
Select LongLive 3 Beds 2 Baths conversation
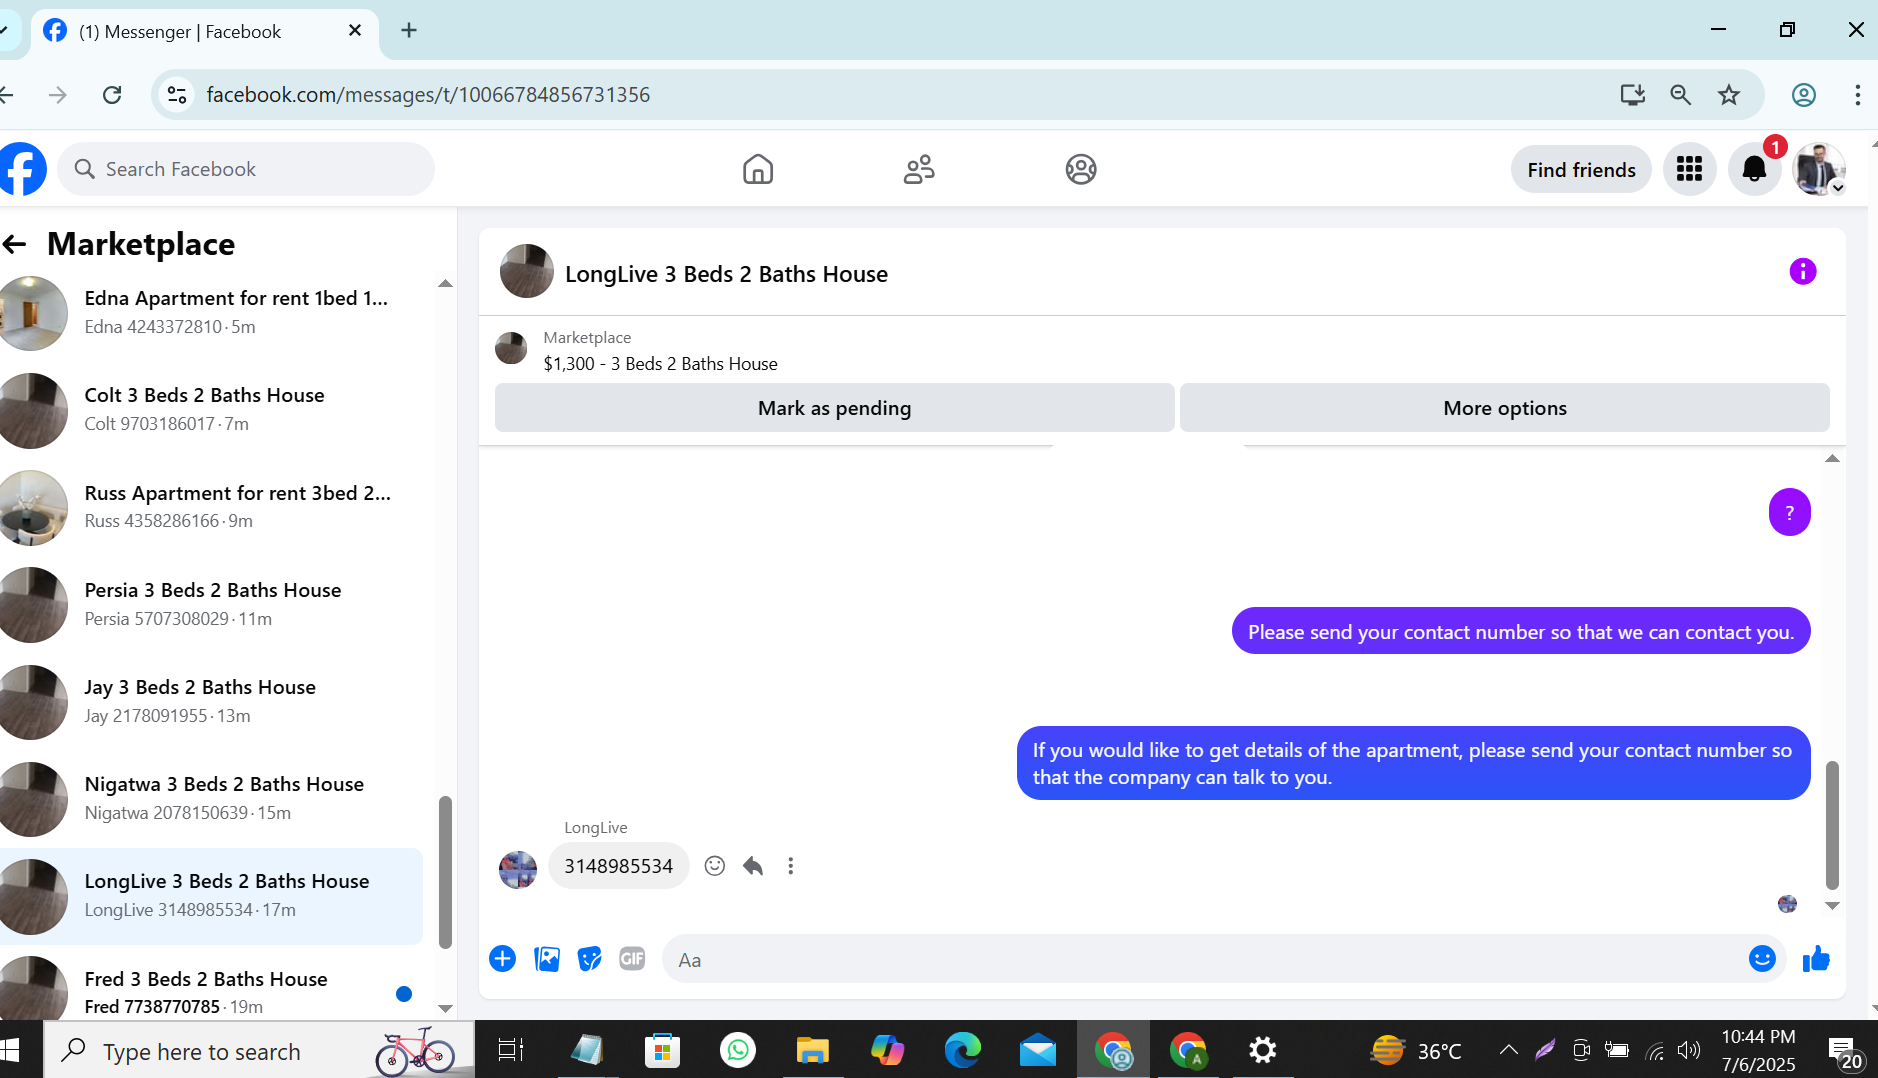coord(211,896)
